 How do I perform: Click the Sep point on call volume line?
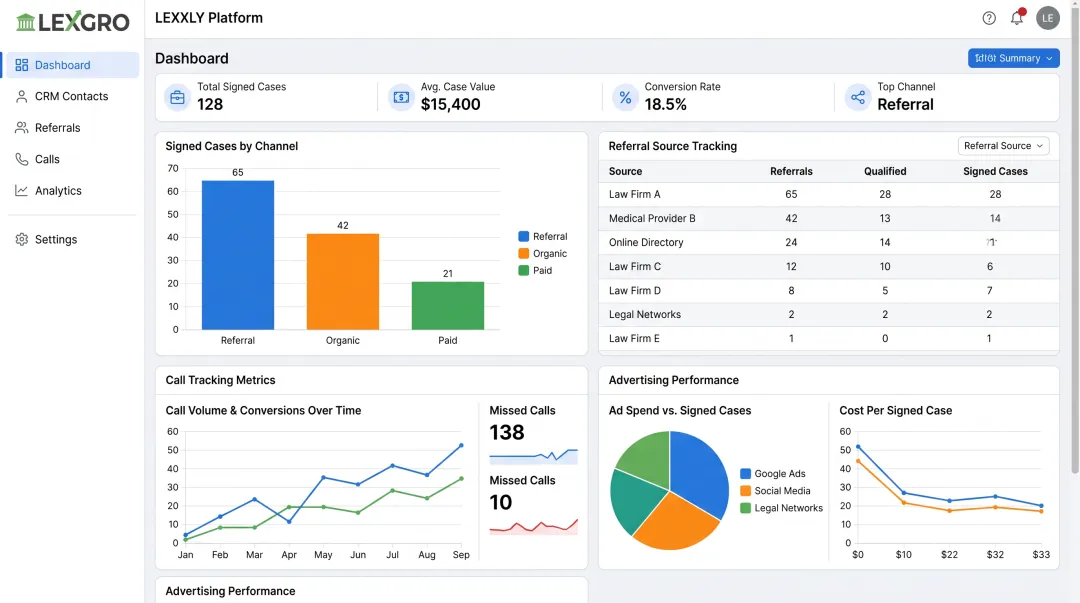tap(461, 446)
